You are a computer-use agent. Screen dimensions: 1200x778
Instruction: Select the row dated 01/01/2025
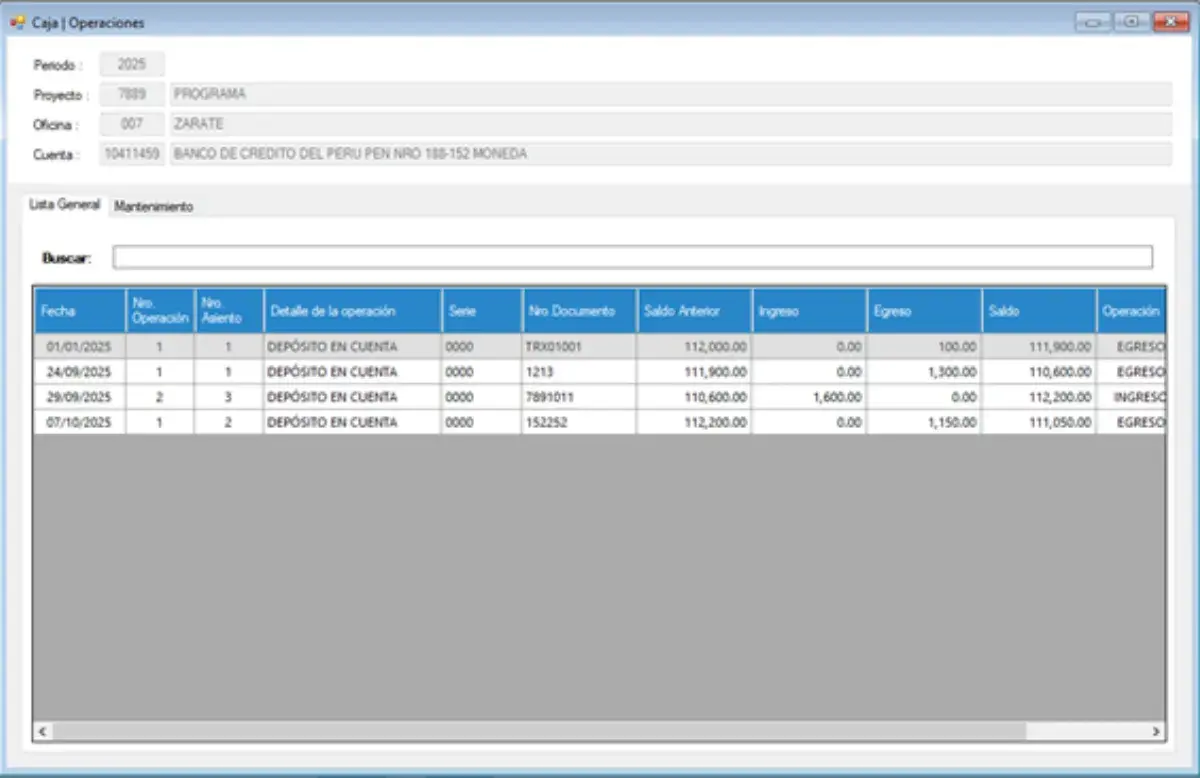pos(600,347)
